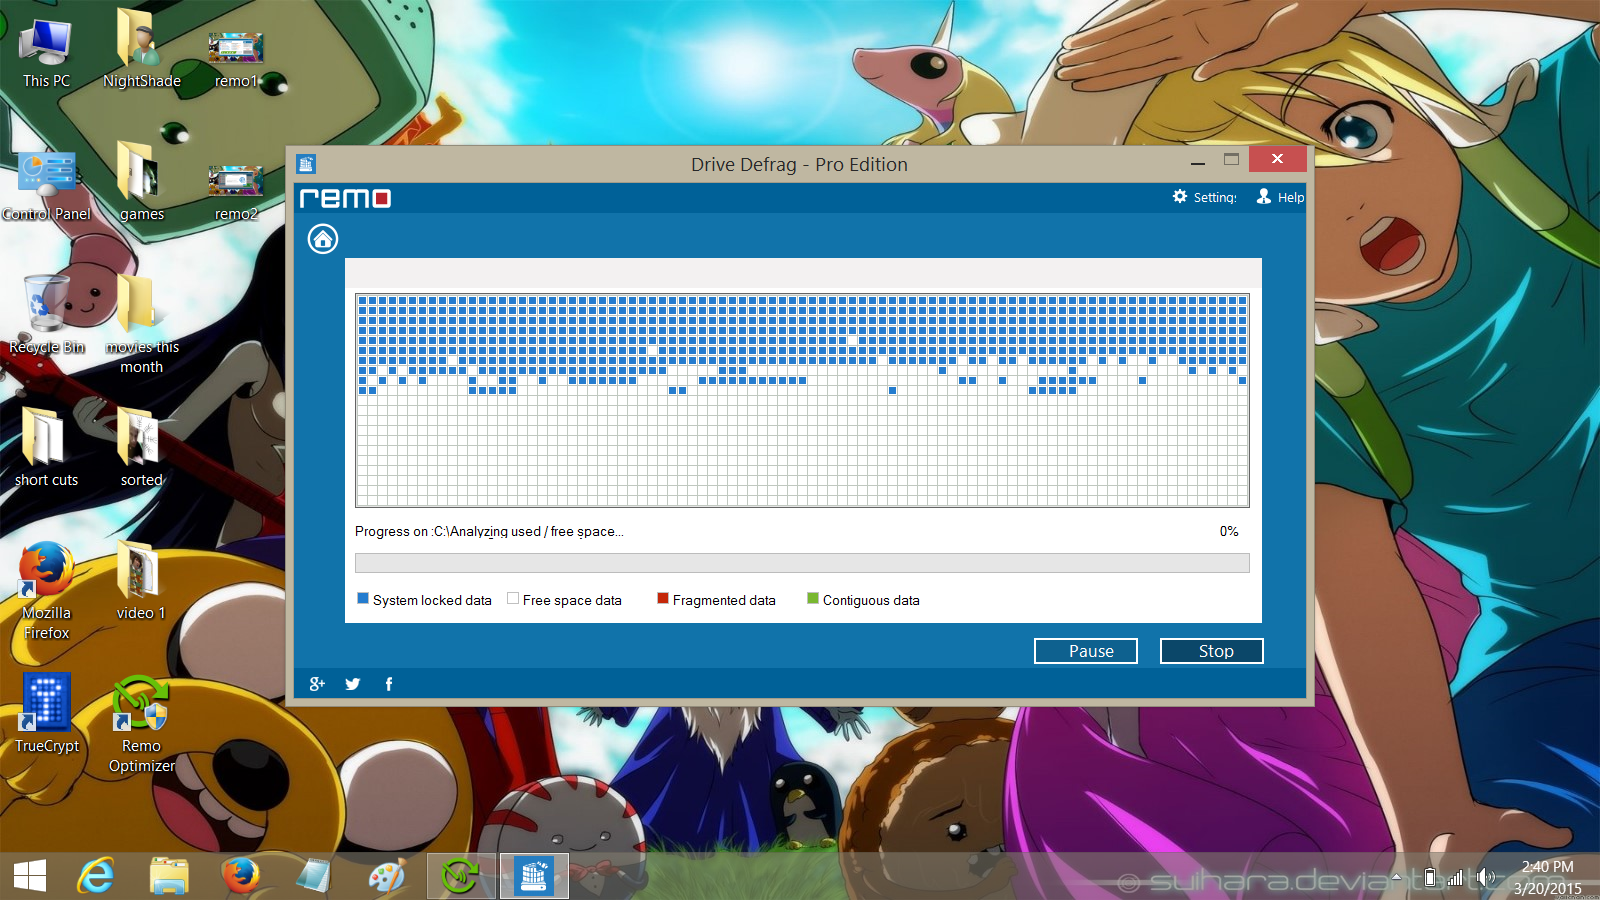Image resolution: width=1600 pixels, height=905 pixels.
Task: Select the Control Panel desktop icon
Action: [x=46, y=187]
